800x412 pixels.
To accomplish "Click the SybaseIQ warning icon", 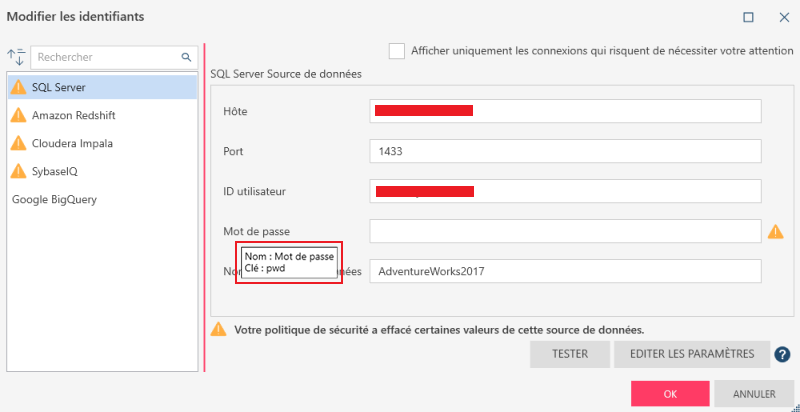I will pos(18,172).
